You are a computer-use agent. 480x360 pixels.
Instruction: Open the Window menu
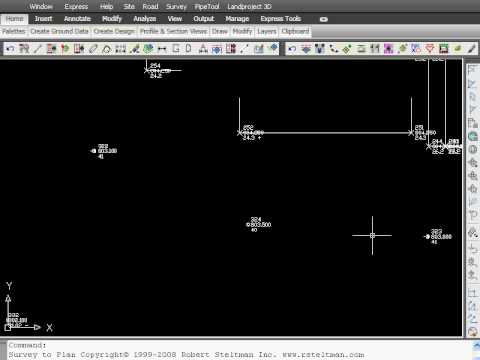pos(41,6)
